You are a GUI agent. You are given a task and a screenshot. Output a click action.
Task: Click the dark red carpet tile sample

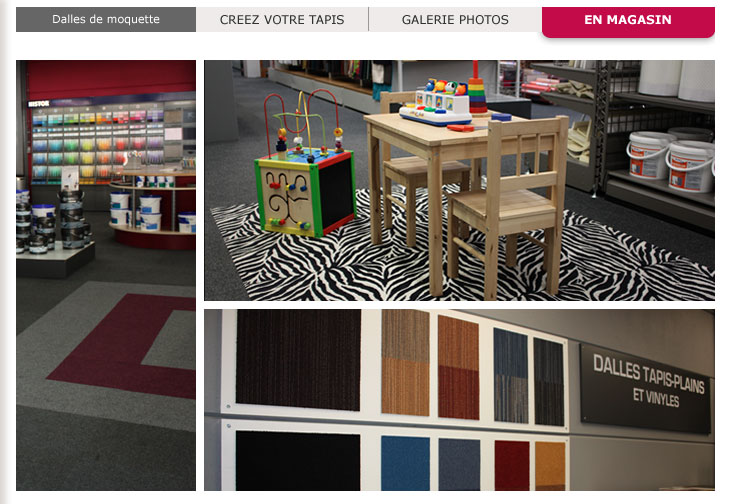coord(512,465)
